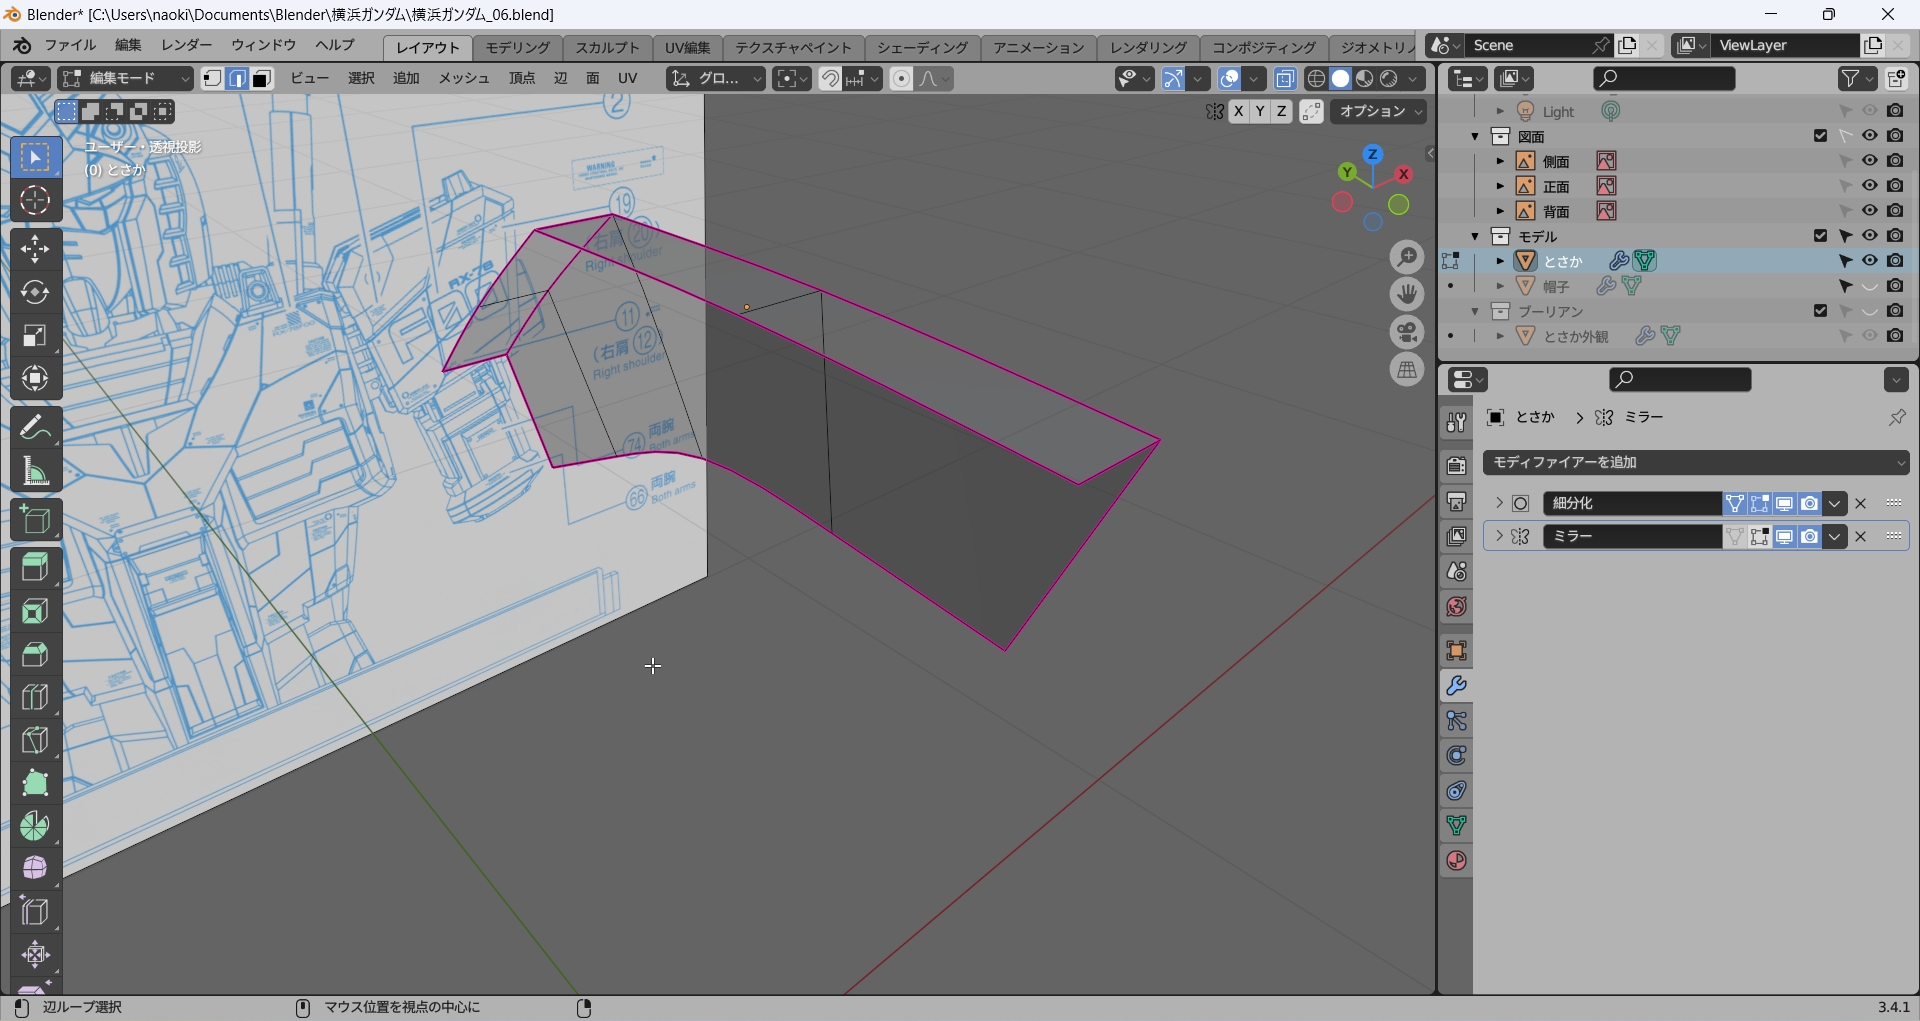Screen dimensions: 1920x1021
Task: Choose the Measure tool
Action: [35, 472]
